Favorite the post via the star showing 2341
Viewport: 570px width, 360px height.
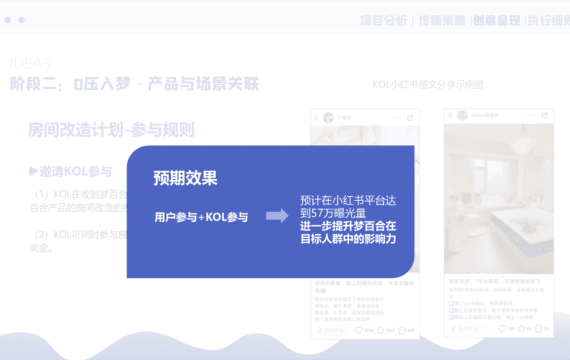380,330
